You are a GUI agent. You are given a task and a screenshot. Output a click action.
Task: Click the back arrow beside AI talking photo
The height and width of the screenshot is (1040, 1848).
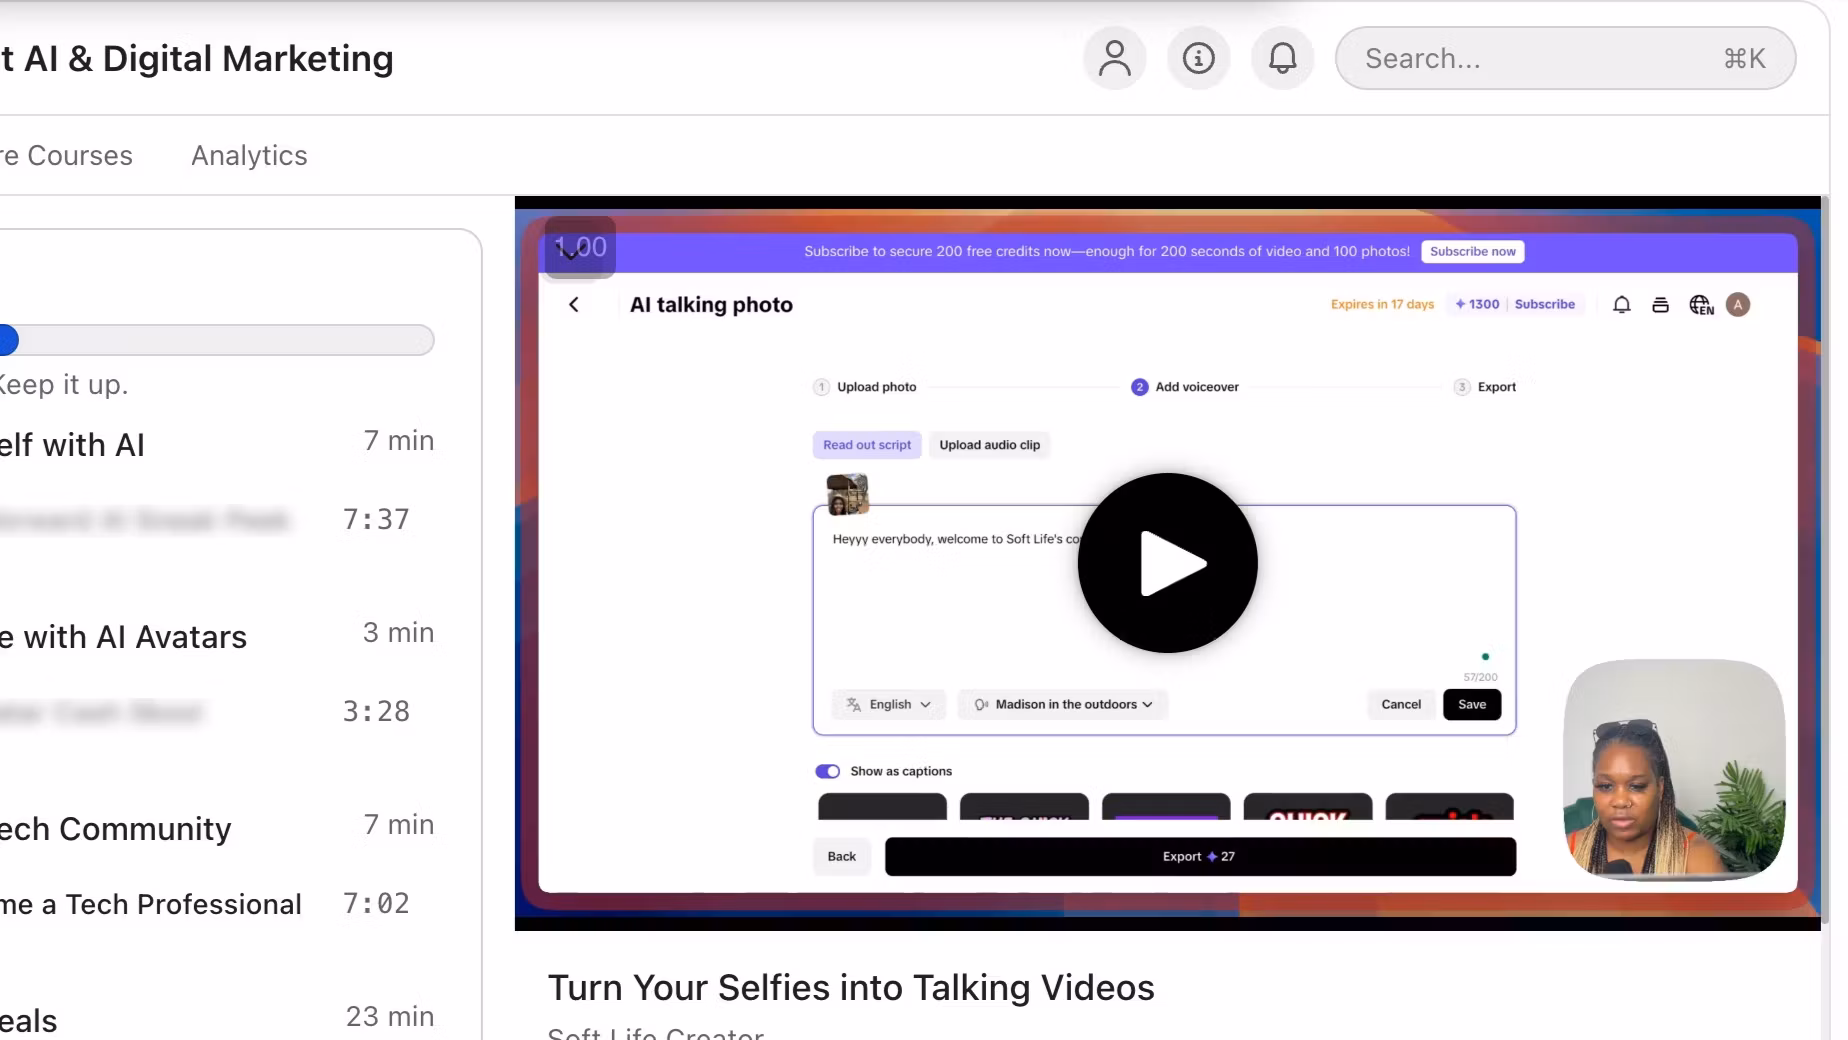click(x=574, y=305)
